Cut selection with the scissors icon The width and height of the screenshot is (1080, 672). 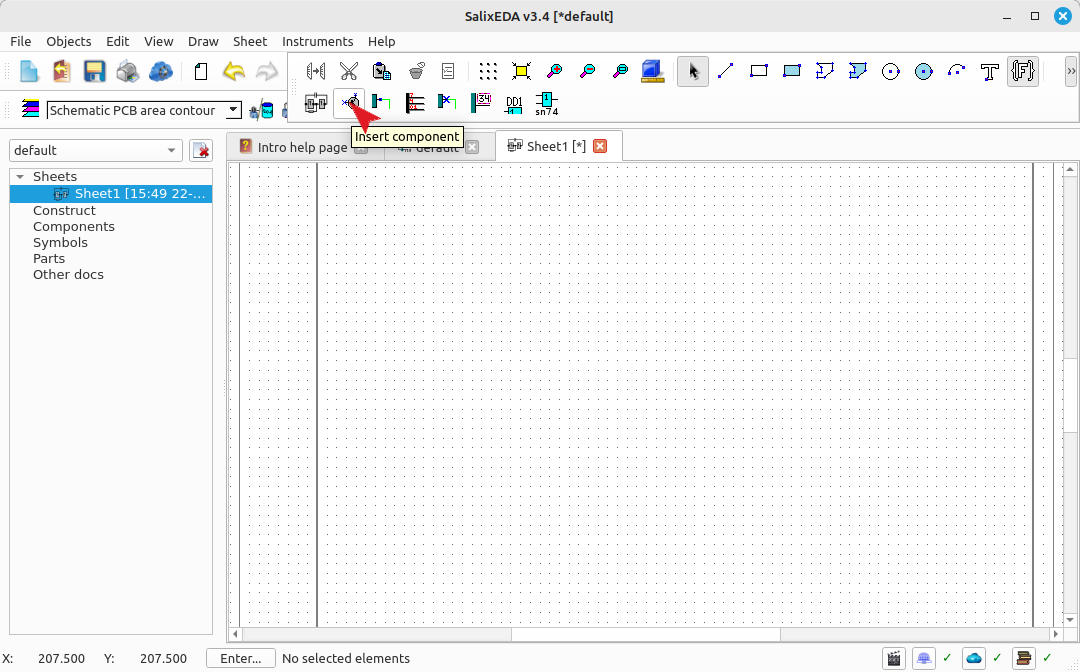pyautogui.click(x=349, y=71)
